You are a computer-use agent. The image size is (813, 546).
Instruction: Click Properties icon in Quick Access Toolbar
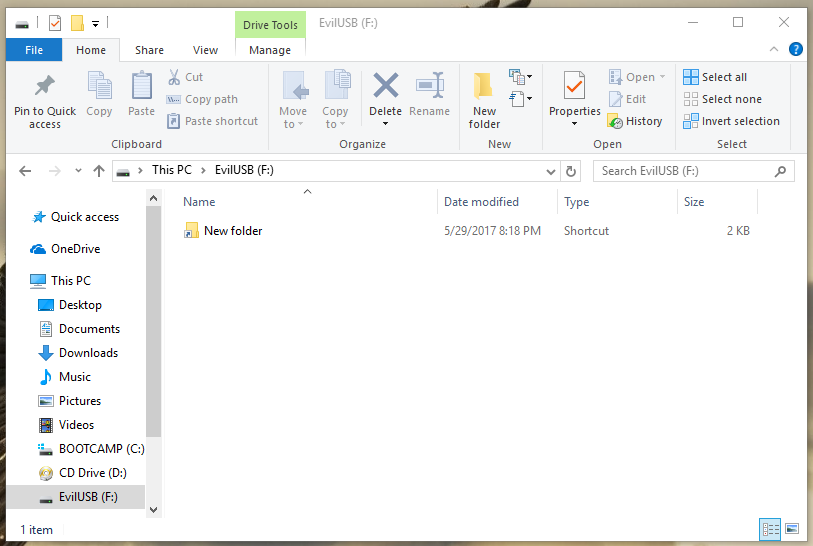(x=55, y=23)
